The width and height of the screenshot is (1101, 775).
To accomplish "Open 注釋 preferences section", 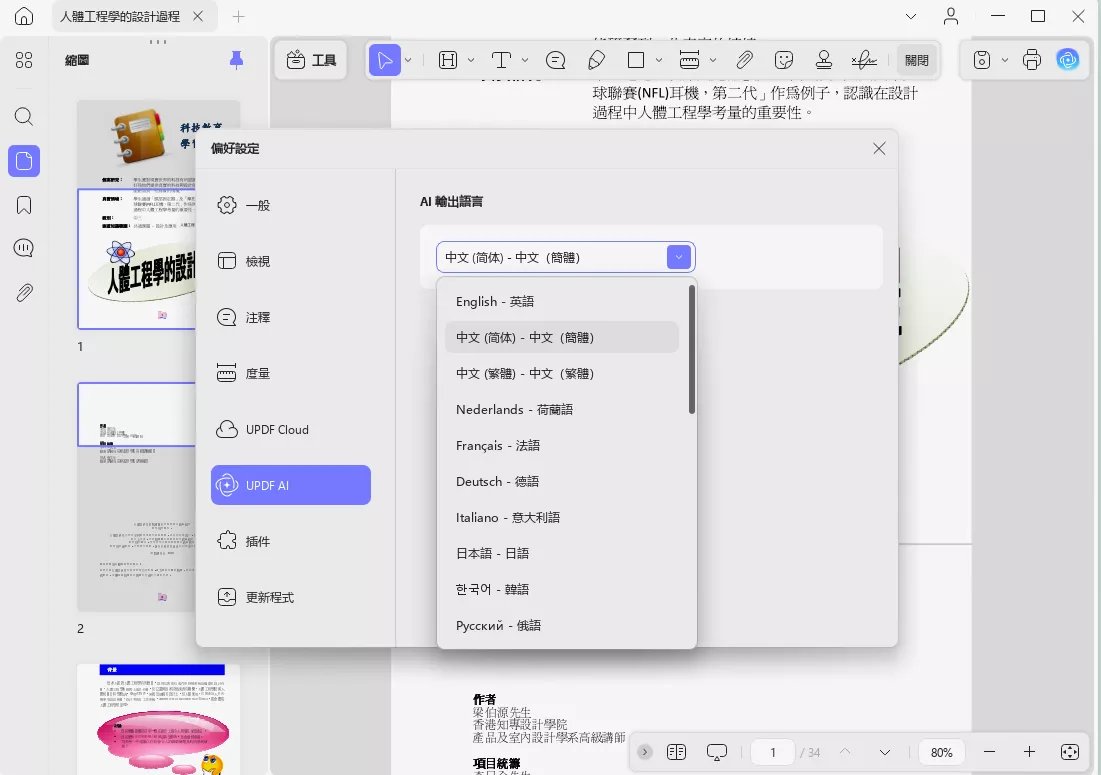I will [x=291, y=317].
